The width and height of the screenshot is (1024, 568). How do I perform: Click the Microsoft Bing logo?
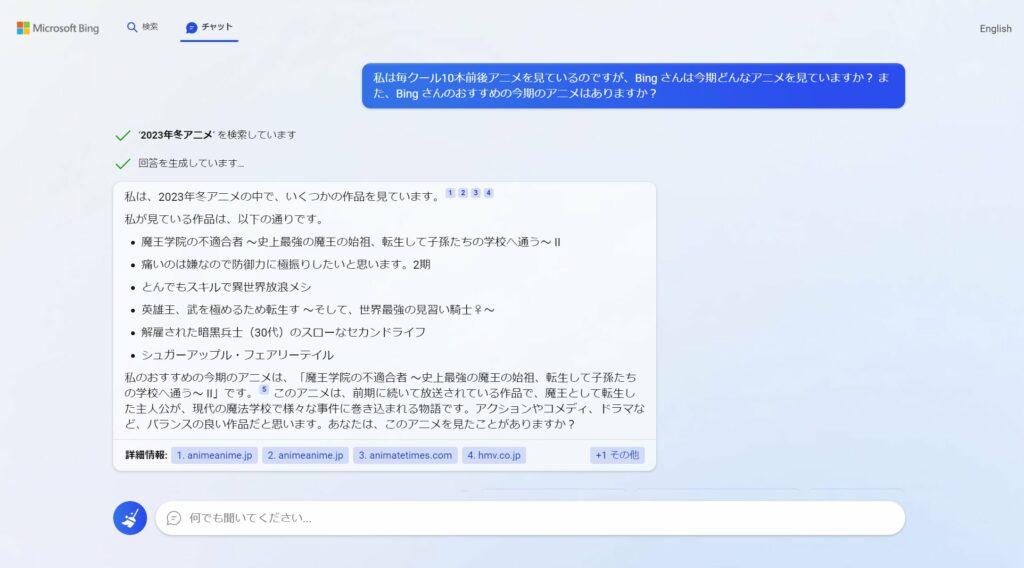[x=57, y=28]
